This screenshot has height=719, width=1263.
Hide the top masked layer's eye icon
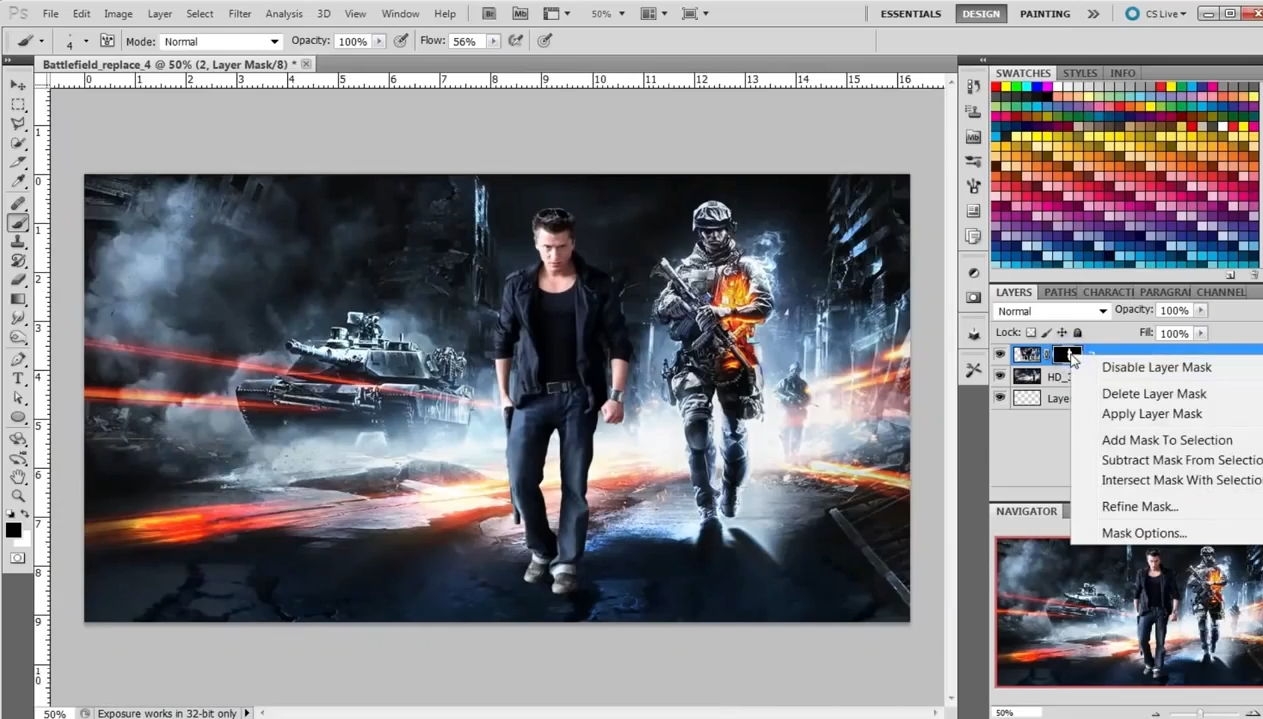coord(1000,354)
